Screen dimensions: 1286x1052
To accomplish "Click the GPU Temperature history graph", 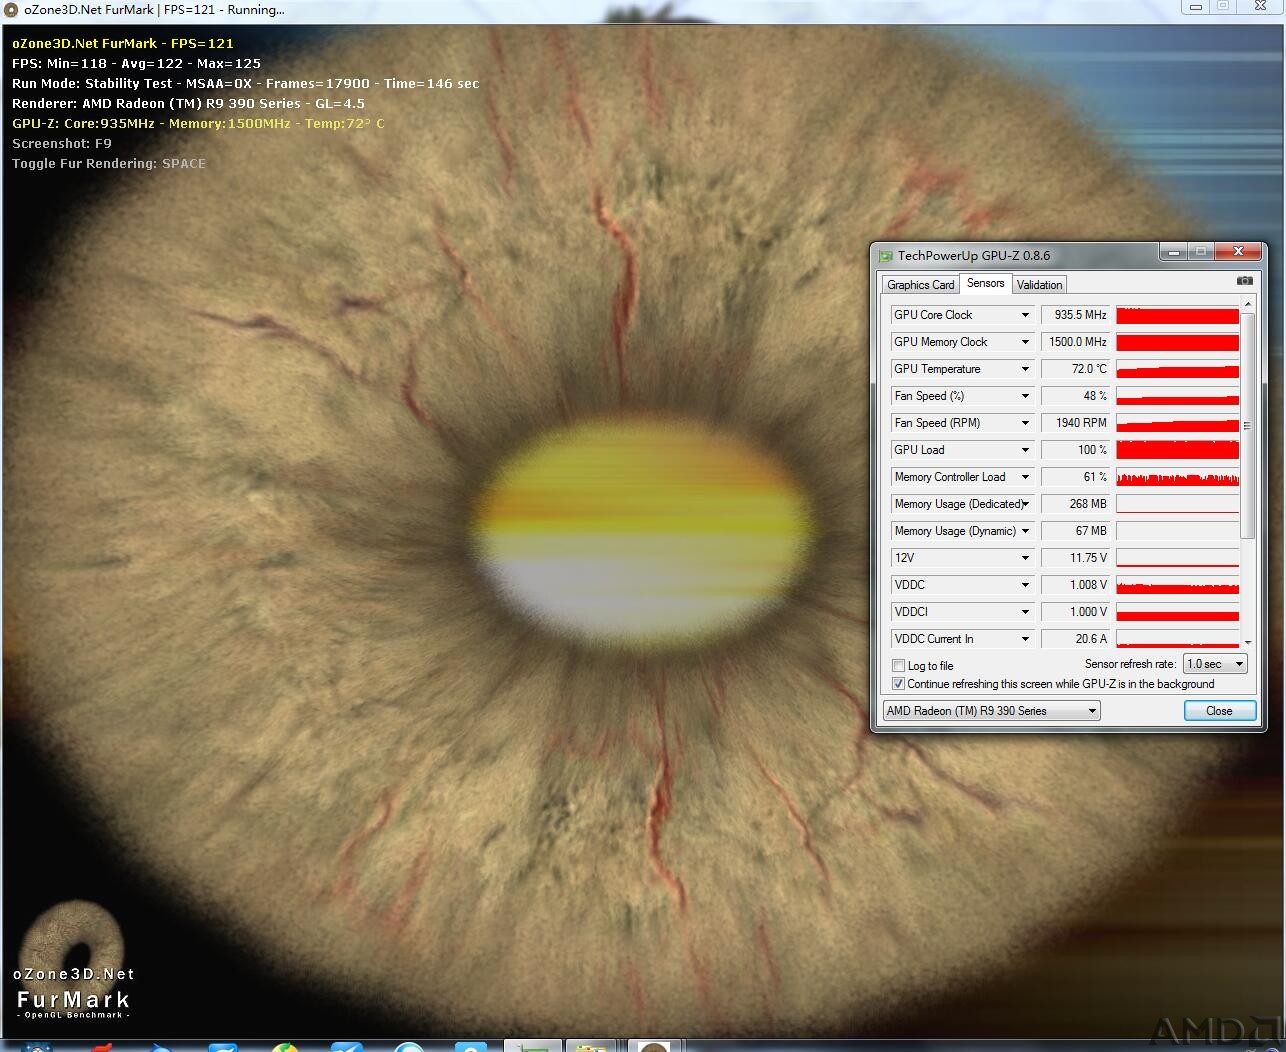I will [1177, 369].
